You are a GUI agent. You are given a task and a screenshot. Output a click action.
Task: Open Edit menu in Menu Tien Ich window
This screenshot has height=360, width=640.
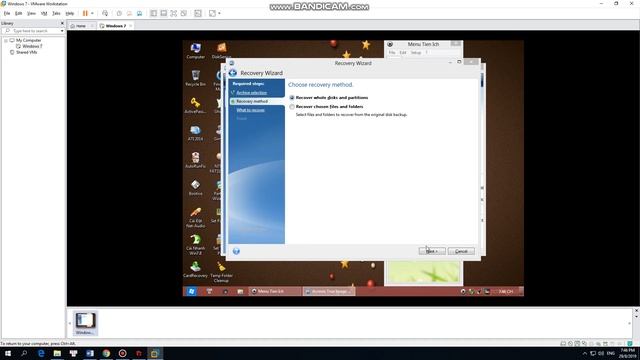(x=403, y=53)
